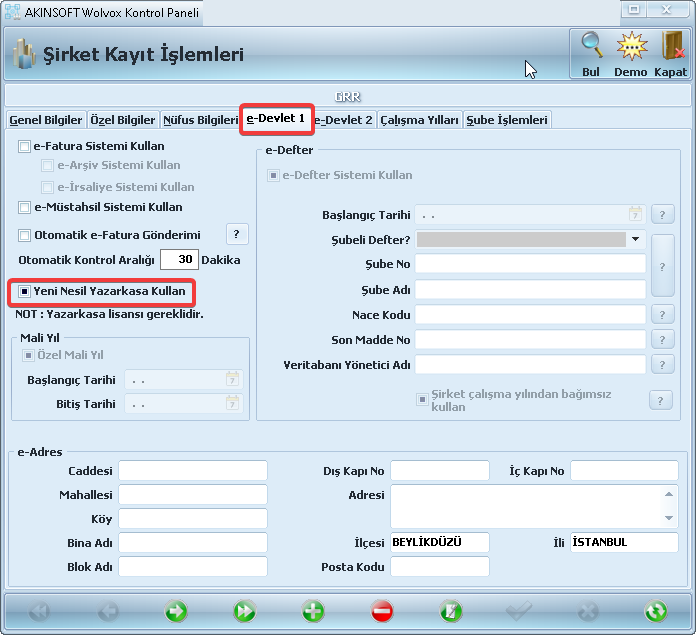Click the İç Kapı No field
Viewport: 696px width, 635px height.
(625, 470)
